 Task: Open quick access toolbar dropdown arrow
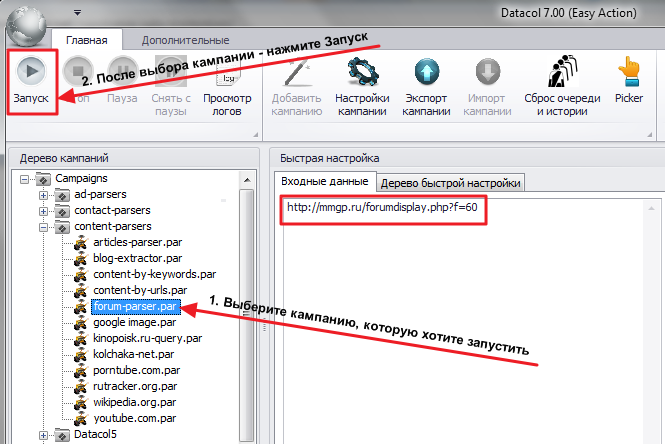pyautogui.click(x=78, y=13)
